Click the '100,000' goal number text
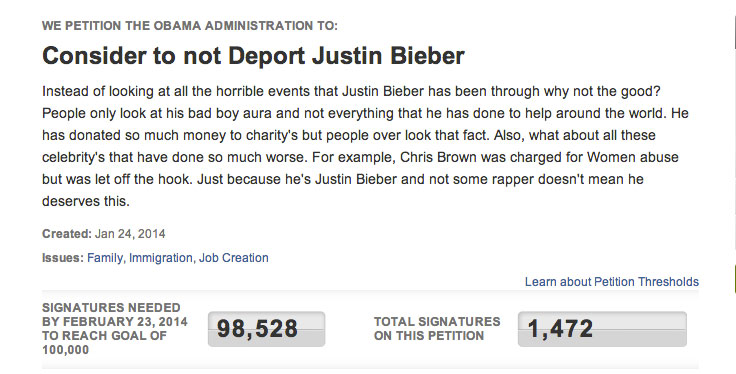This screenshot has height=374, width=736. 65,350
